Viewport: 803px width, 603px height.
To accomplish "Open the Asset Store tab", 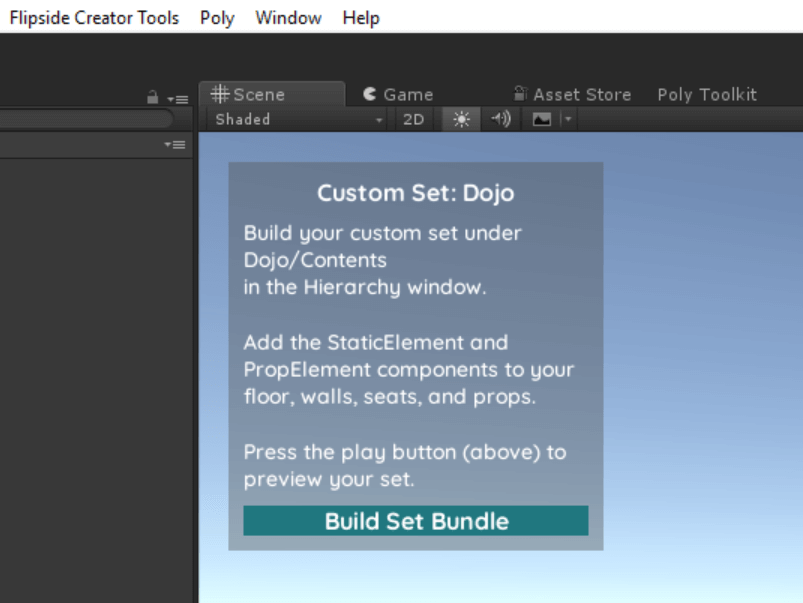I will 572,94.
